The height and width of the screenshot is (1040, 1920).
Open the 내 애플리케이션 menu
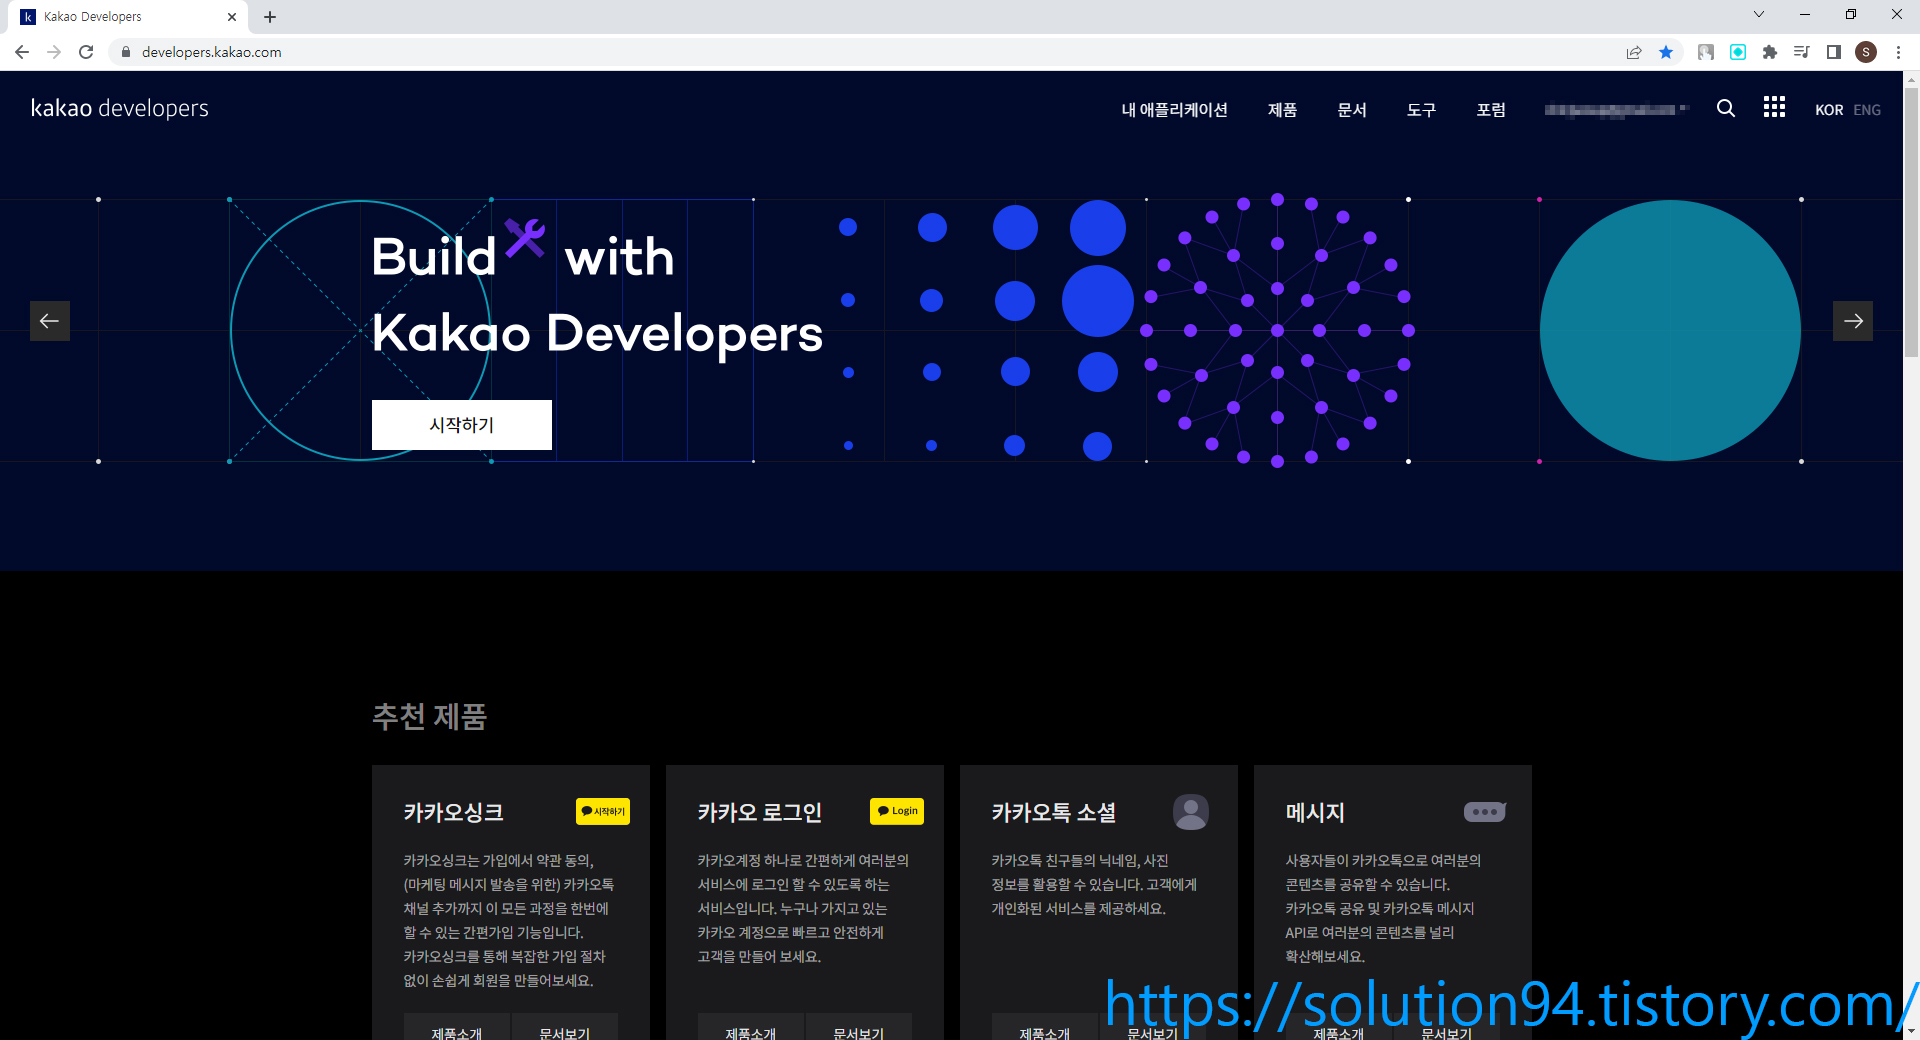tap(1174, 110)
